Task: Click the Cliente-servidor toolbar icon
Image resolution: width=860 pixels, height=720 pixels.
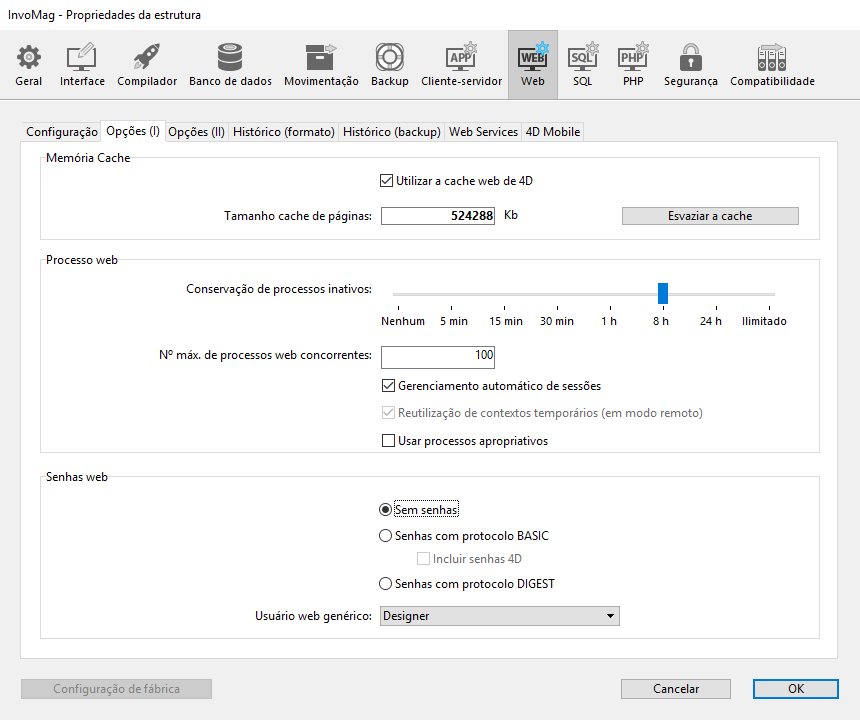Action: (461, 65)
